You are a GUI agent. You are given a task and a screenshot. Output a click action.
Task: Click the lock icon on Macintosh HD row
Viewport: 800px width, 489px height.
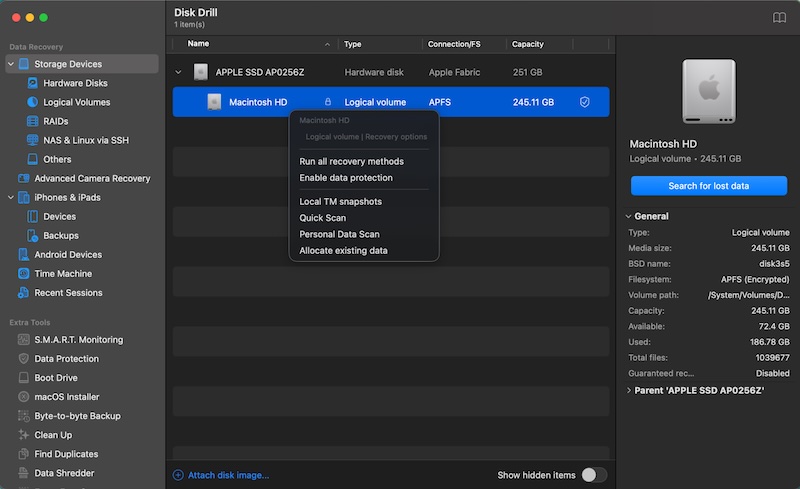click(328, 102)
